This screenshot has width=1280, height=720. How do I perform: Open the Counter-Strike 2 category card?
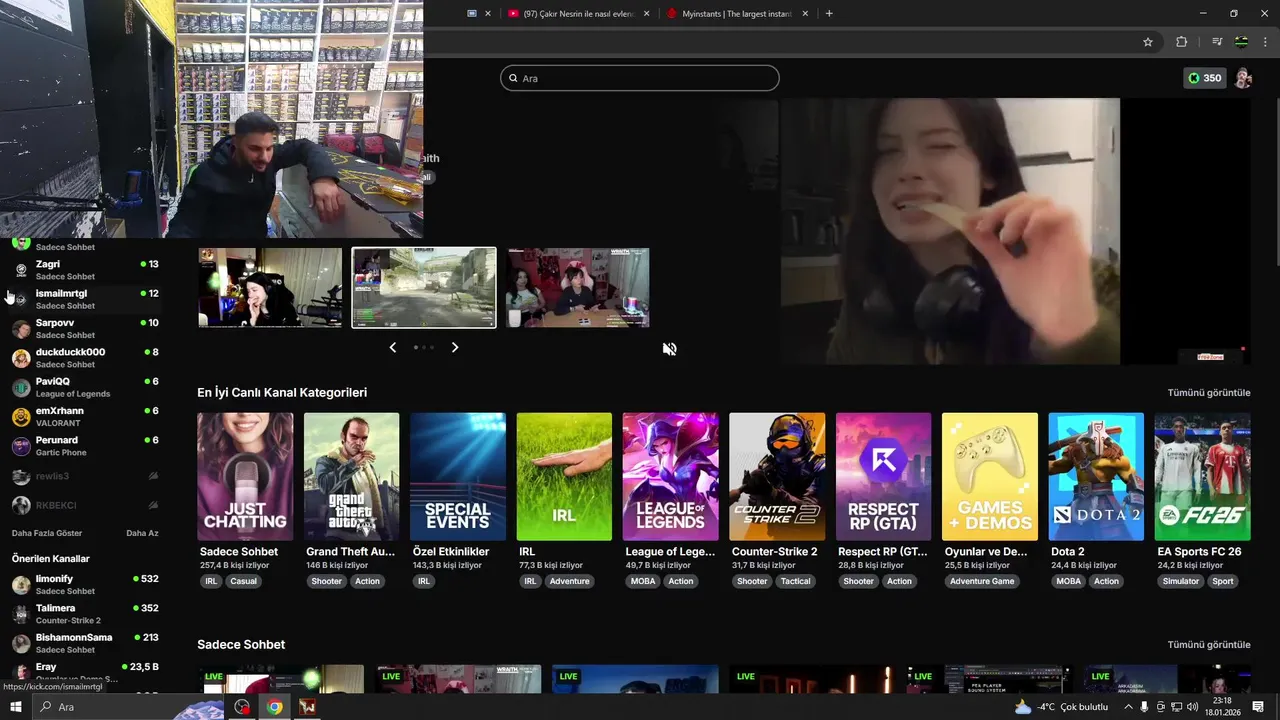(777, 476)
